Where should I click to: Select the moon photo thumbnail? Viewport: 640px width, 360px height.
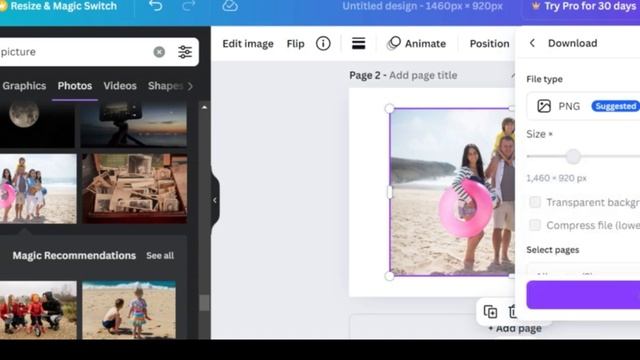(x=37, y=125)
